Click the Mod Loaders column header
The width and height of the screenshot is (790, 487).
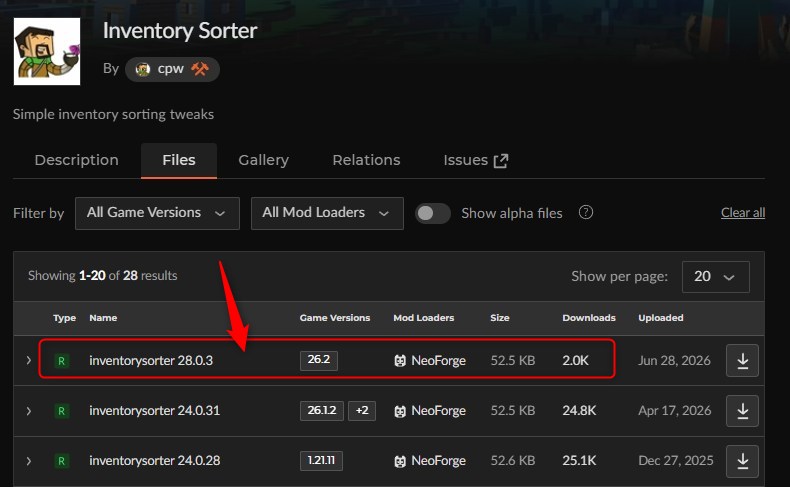[424, 318]
